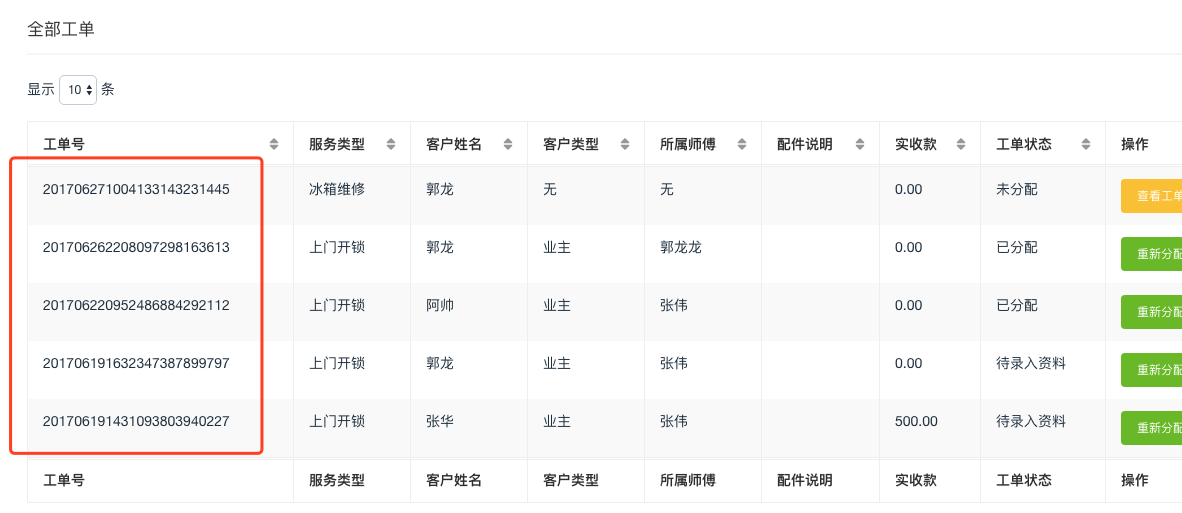Viewport: 1182px width, 513px height.
Task: Click the sort icon next to 配件说明
Action: tap(859, 144)
